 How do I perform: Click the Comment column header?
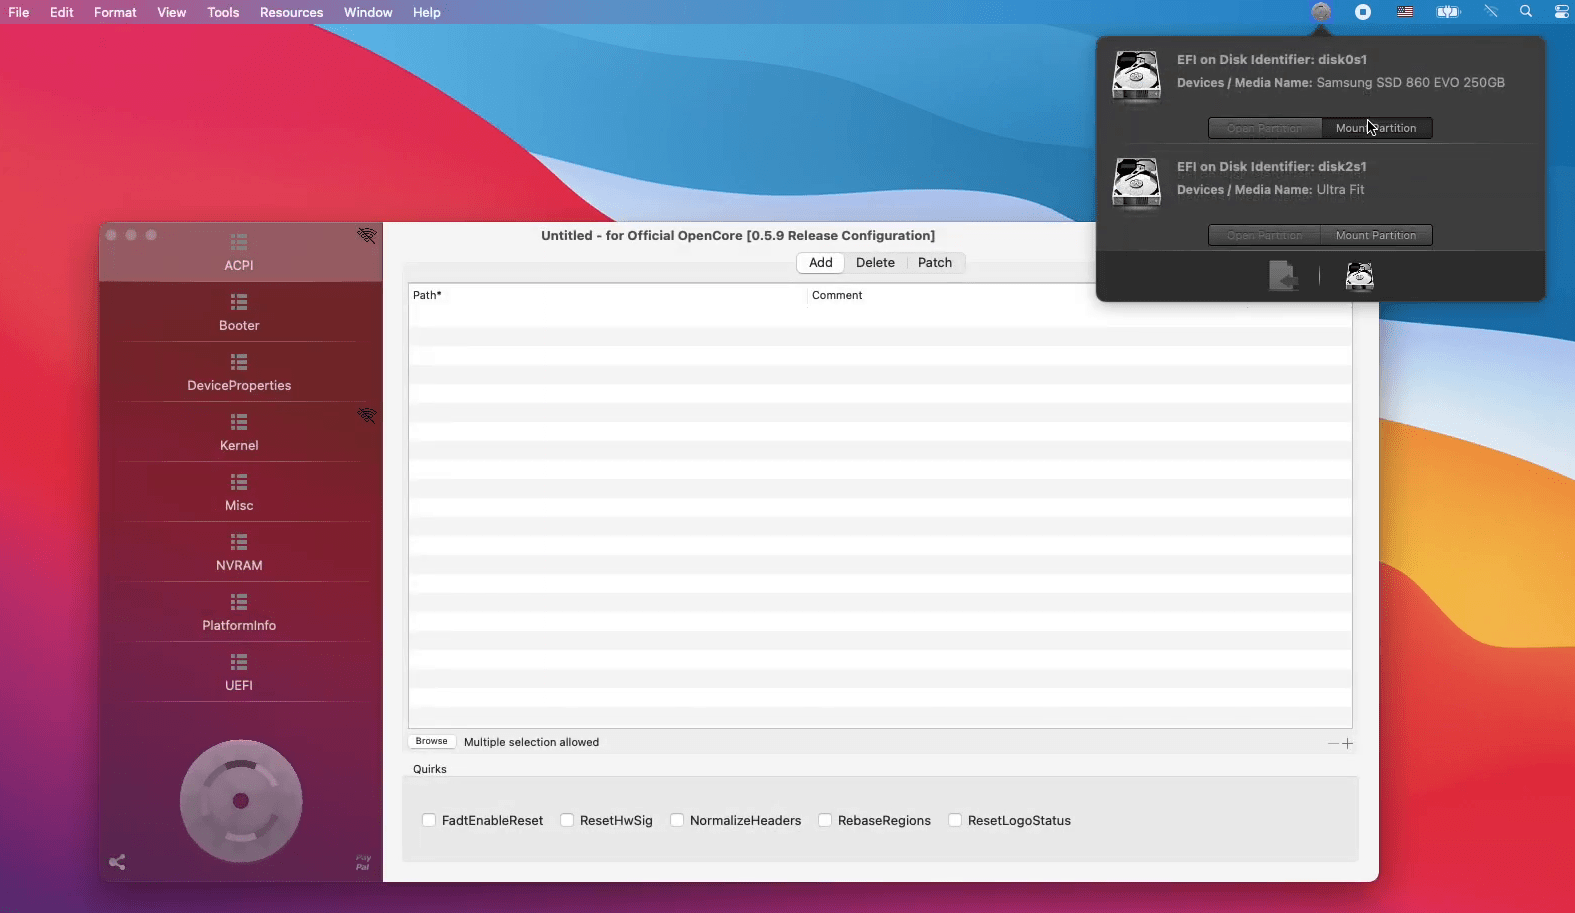point(1079,295)
